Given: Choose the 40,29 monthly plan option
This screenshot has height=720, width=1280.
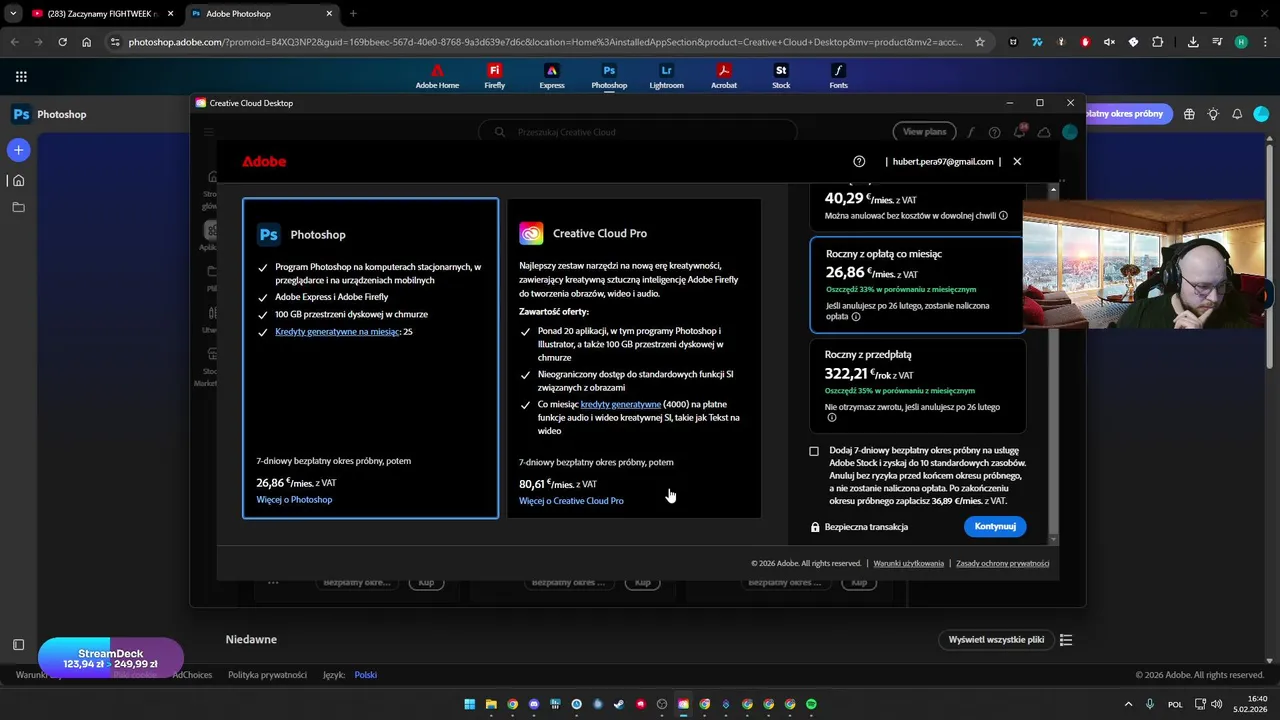Looking at the screenshot, I should 917,207.
